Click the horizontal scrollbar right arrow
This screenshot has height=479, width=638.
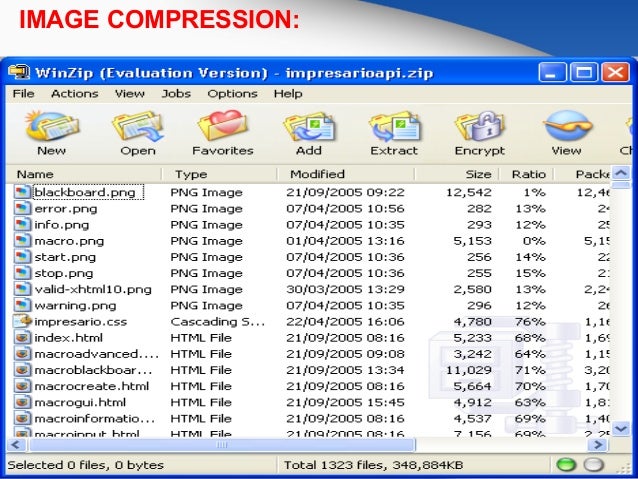click(599, 444)
